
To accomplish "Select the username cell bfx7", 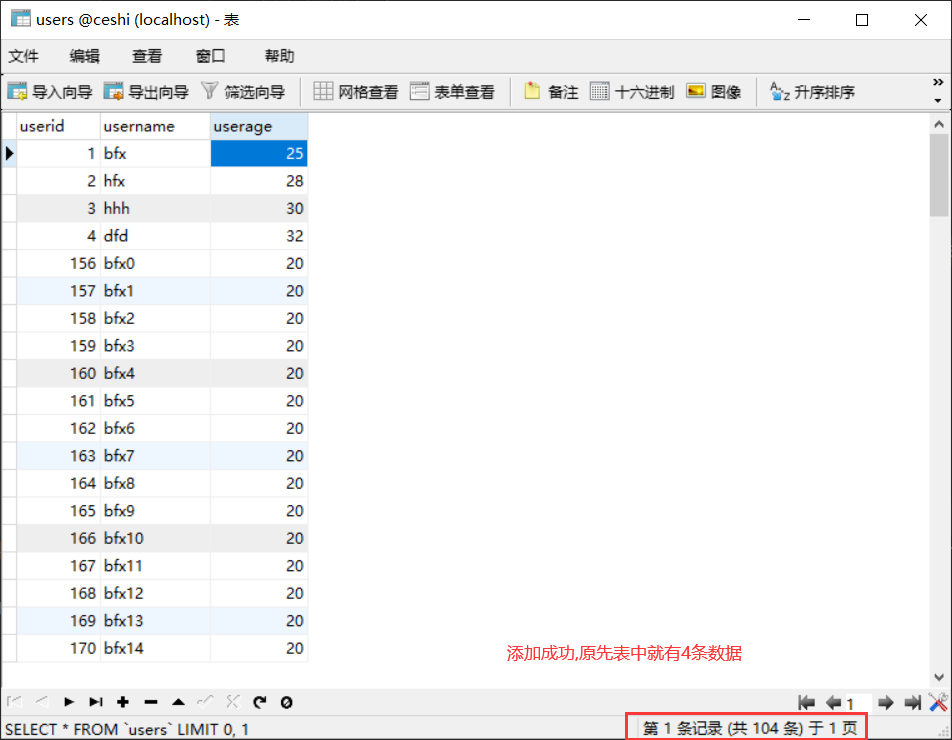I will (155, 456).
